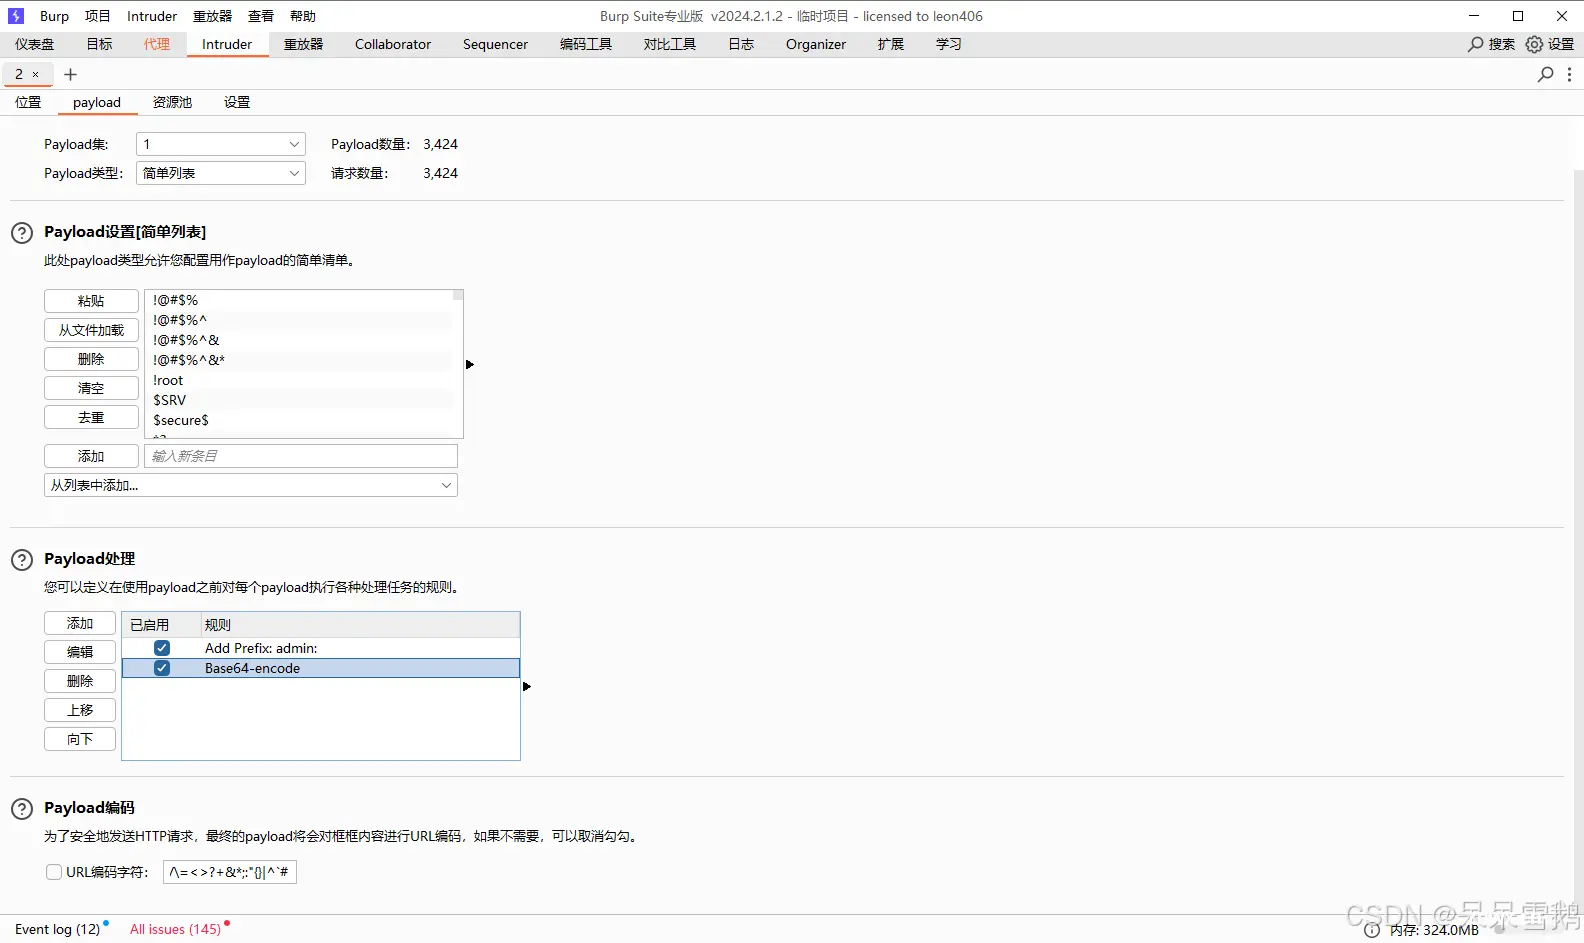Image resolution: width=1584 pixels, height=943 pixels.
Task: Click the 编辑 rule button
Action: pos(80,652)
